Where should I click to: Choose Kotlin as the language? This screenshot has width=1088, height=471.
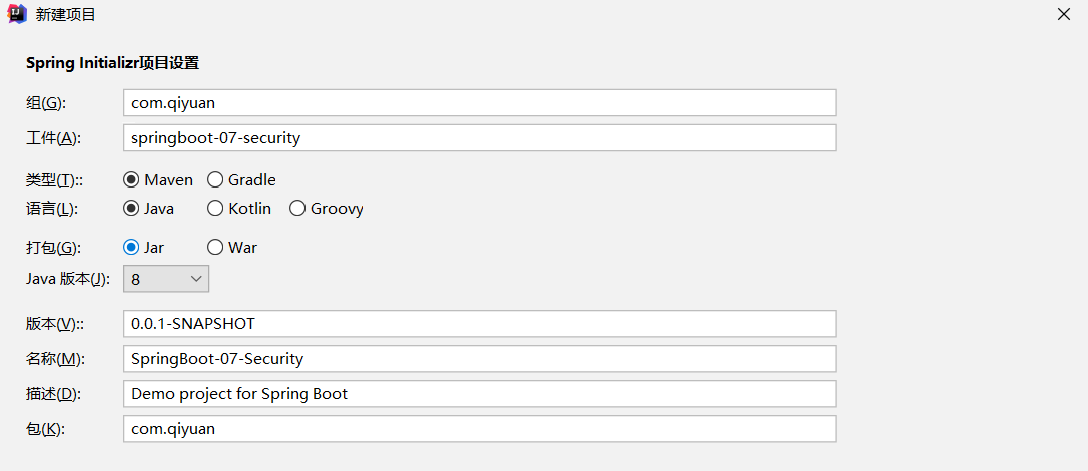coord(239,208)
